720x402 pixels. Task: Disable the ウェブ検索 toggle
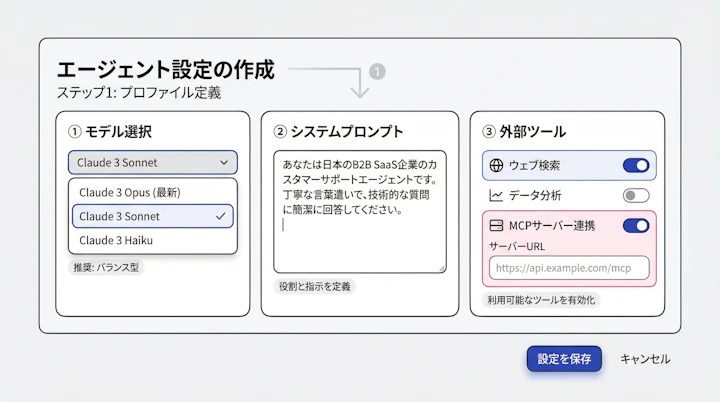[x=636, y=165]
